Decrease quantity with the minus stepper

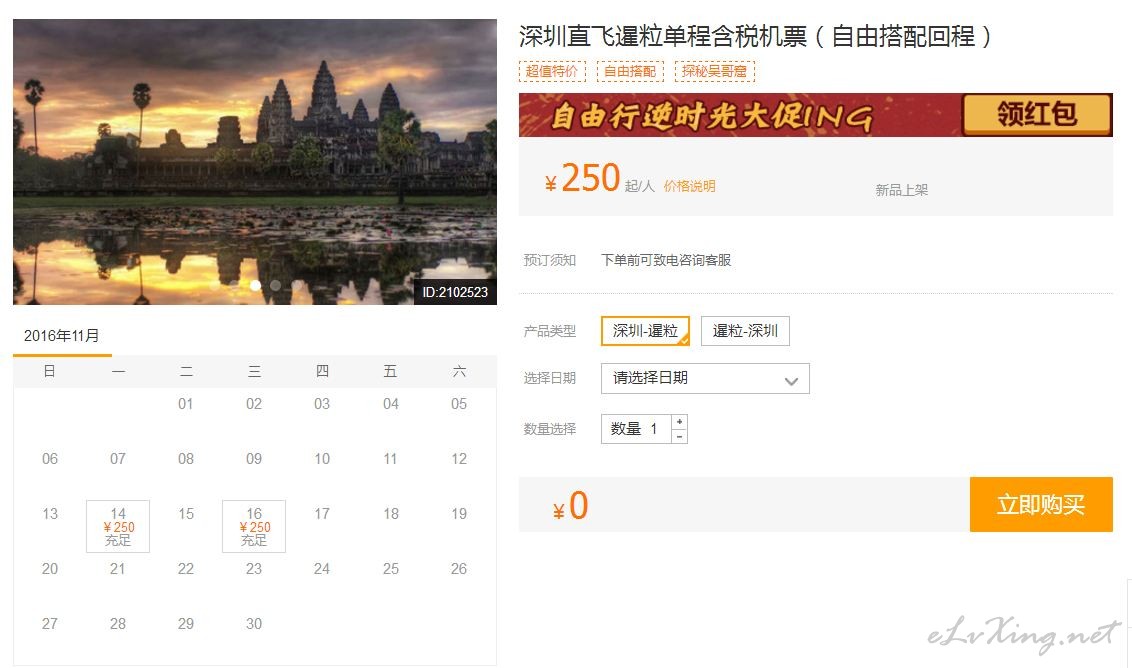pos(679,436)
